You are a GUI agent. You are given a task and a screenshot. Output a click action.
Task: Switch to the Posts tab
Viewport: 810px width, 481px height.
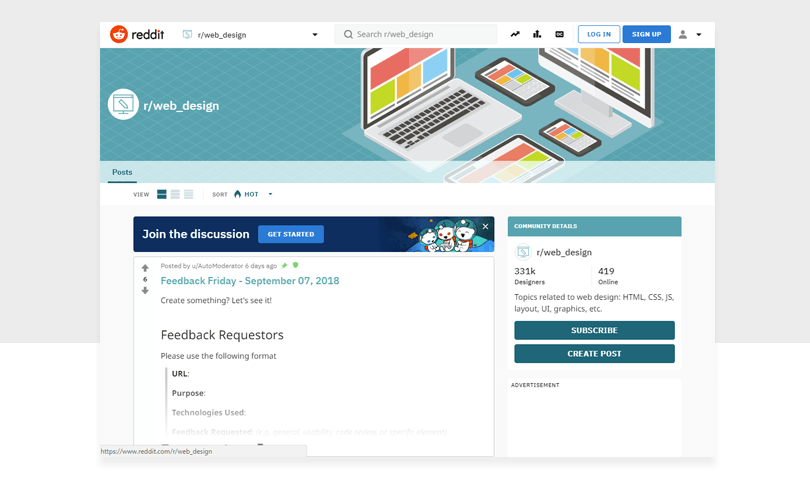(122, 172)
